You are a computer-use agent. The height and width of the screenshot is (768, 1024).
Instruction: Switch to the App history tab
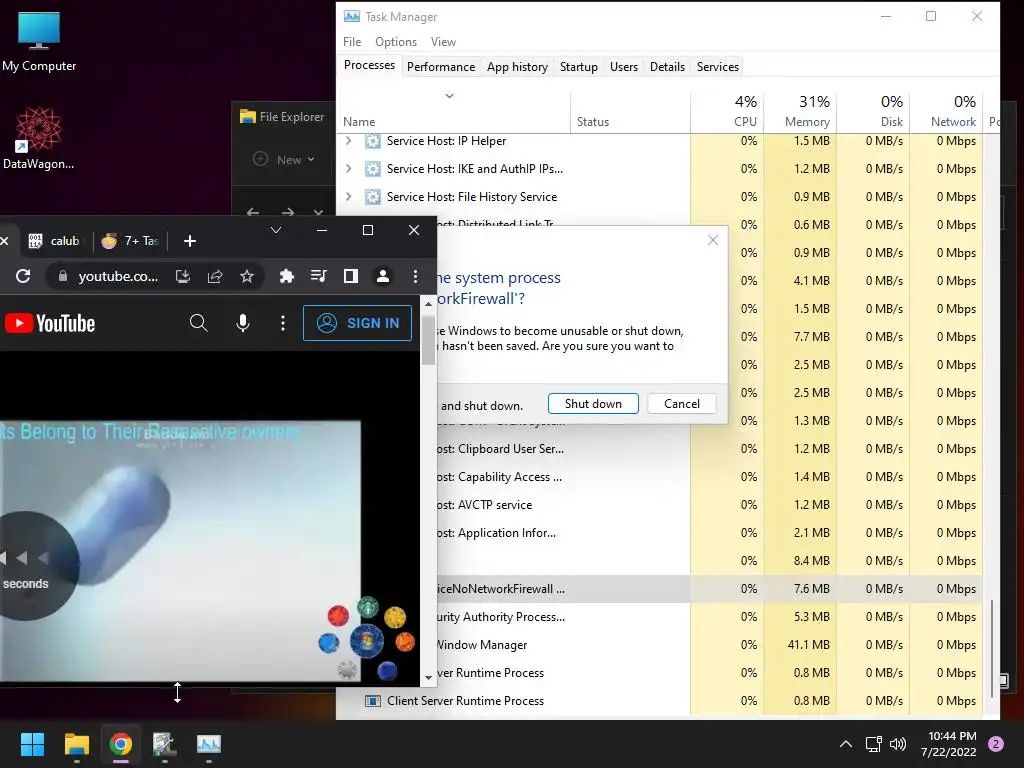coord(517,67)
